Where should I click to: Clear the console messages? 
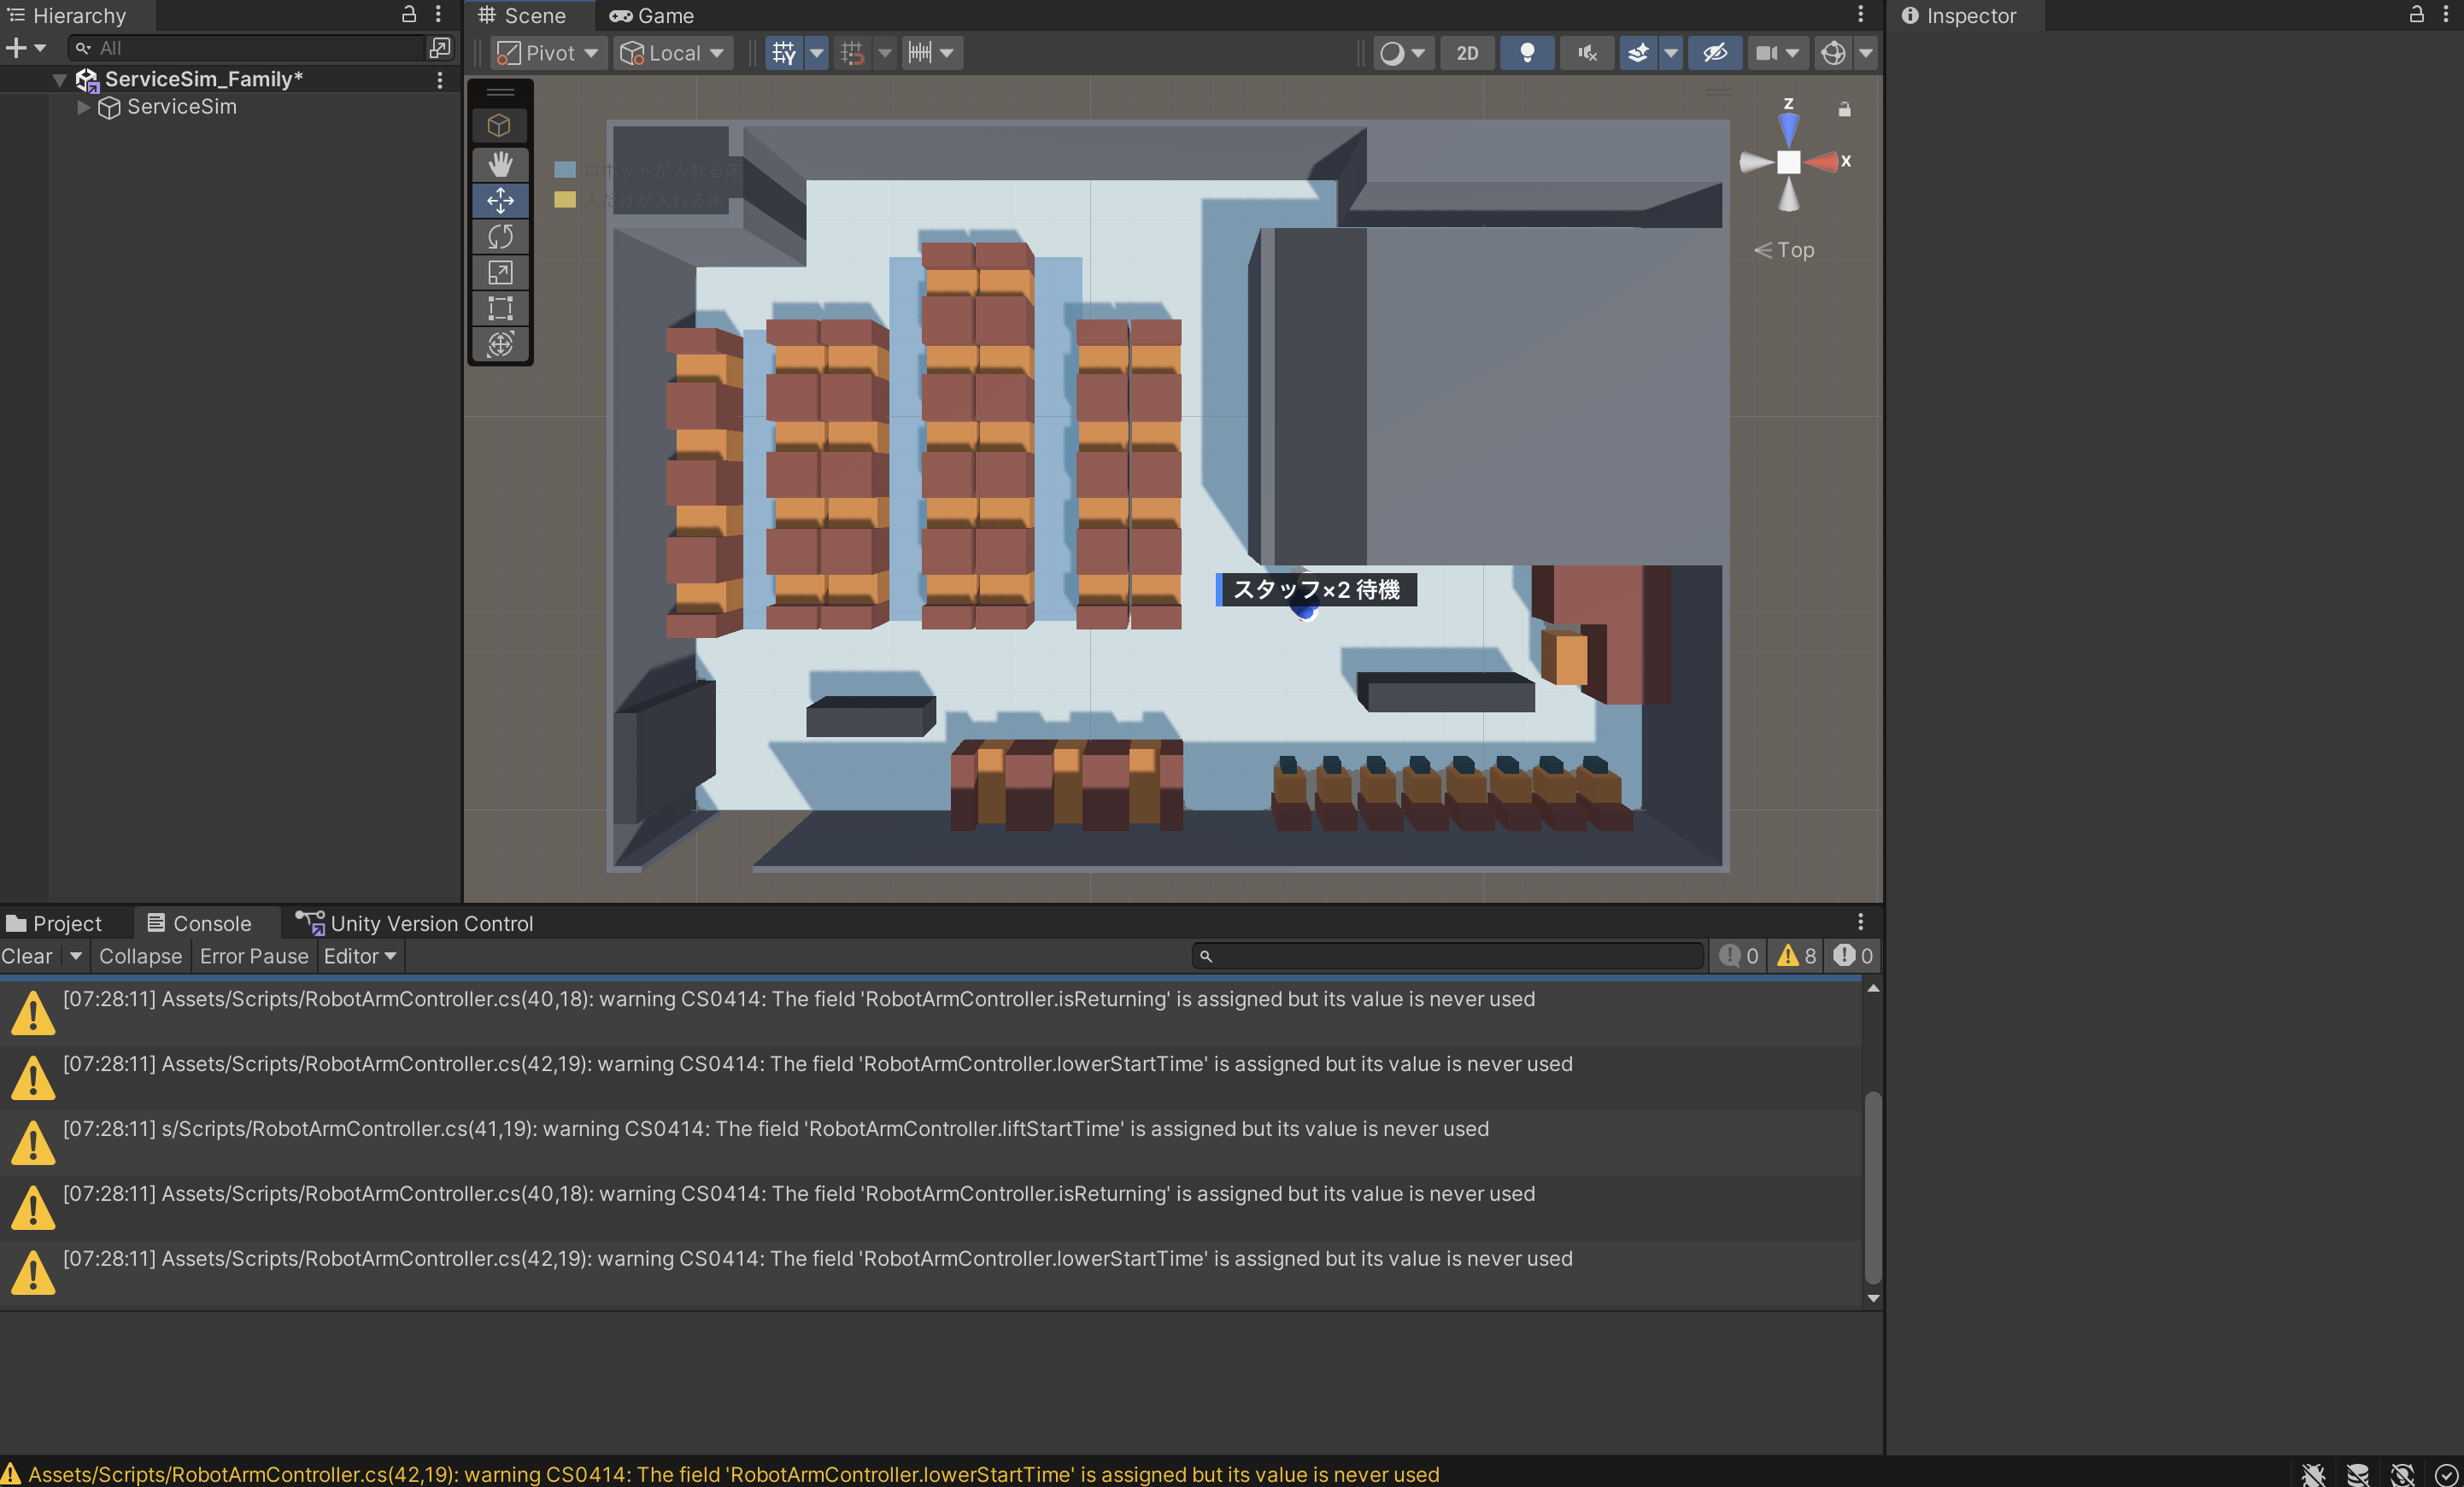tap(27, 956)
